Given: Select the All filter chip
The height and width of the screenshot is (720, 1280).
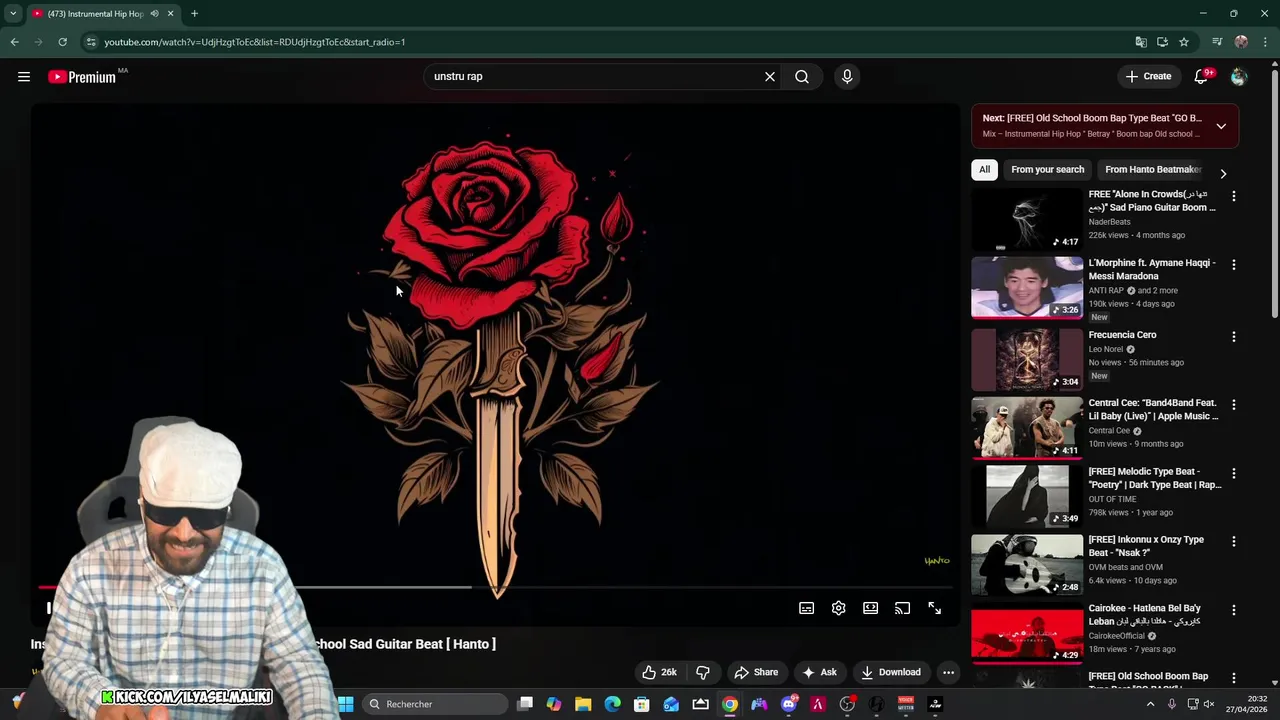Looking at the screenshot, I should point(985,170).
